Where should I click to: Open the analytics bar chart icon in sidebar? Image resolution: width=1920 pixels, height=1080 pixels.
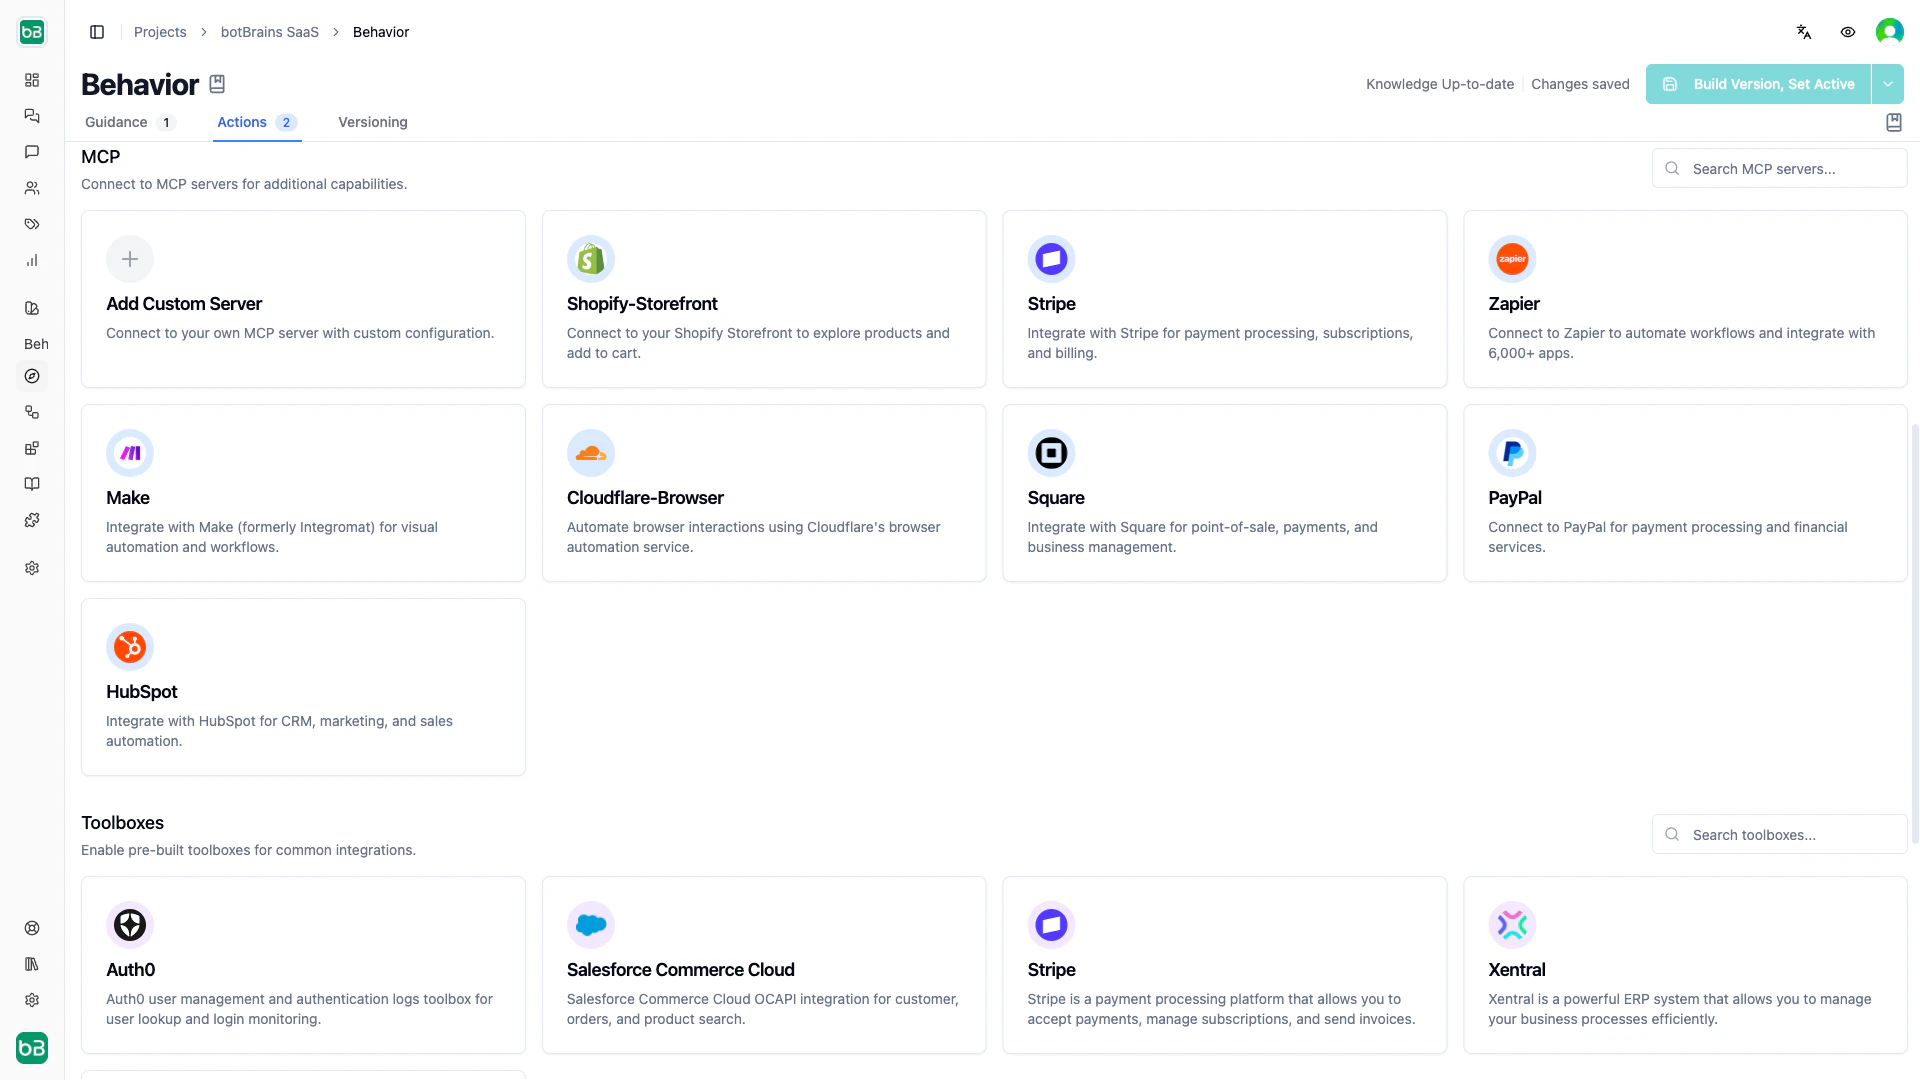(x=32, y=260)
